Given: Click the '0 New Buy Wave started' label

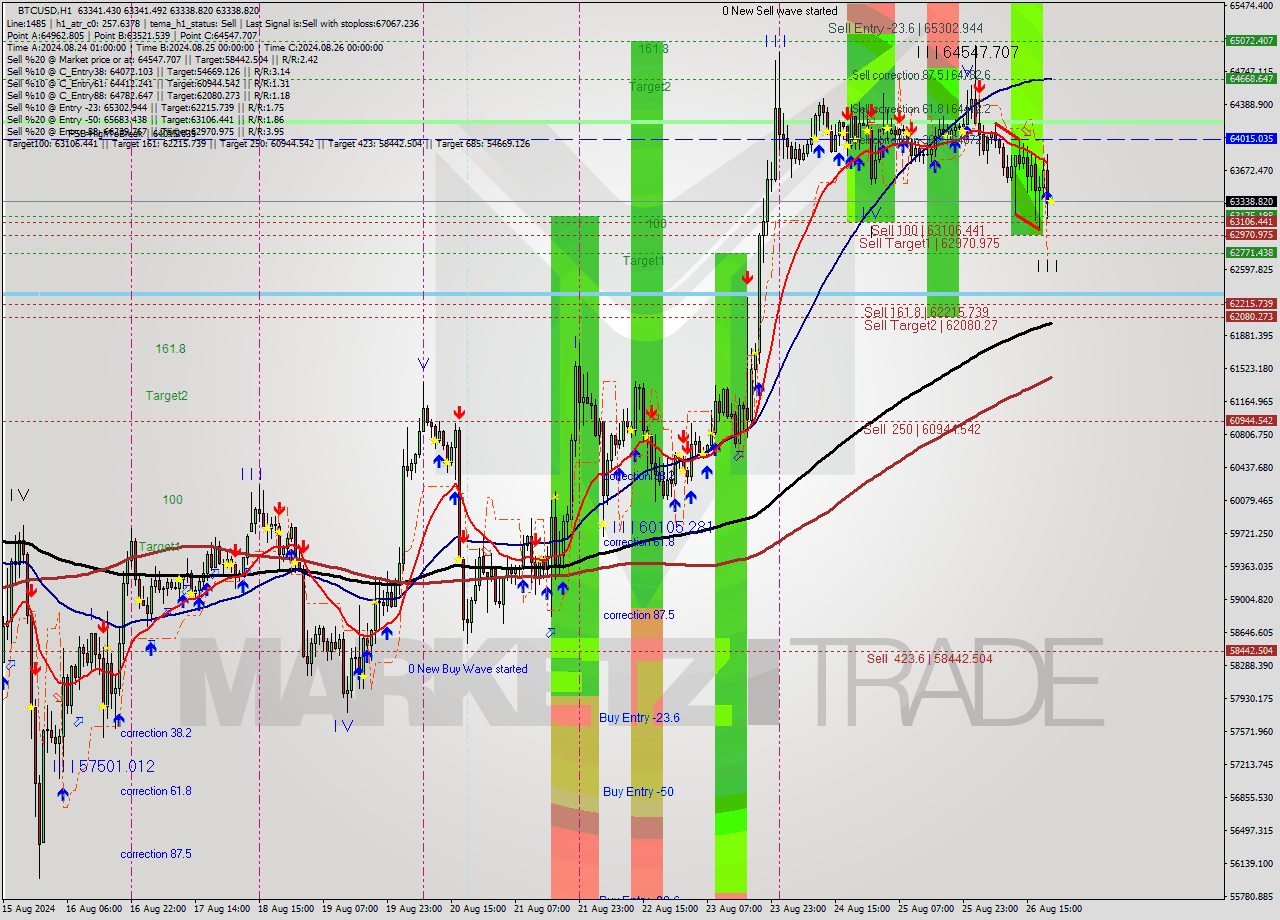Looking at the screenshot, I should 467,669.
